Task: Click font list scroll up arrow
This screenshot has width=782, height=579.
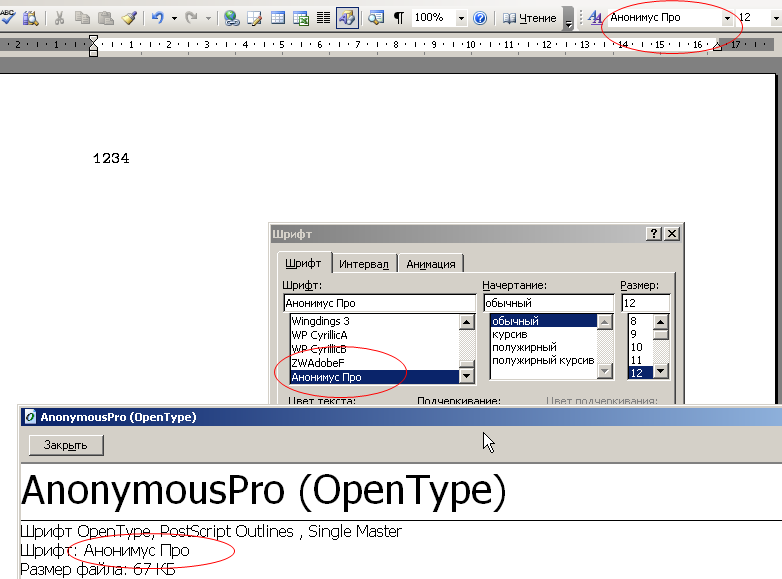Action: (466, 322)
